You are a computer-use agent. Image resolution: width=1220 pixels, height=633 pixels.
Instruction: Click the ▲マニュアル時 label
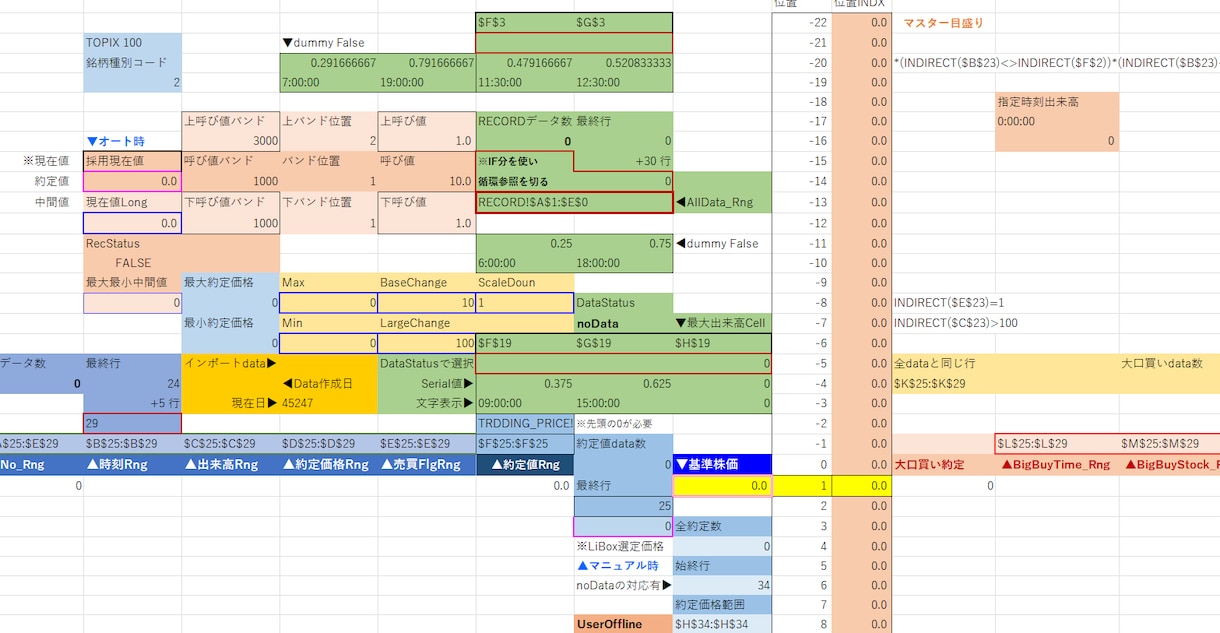[x=623, y=566]
